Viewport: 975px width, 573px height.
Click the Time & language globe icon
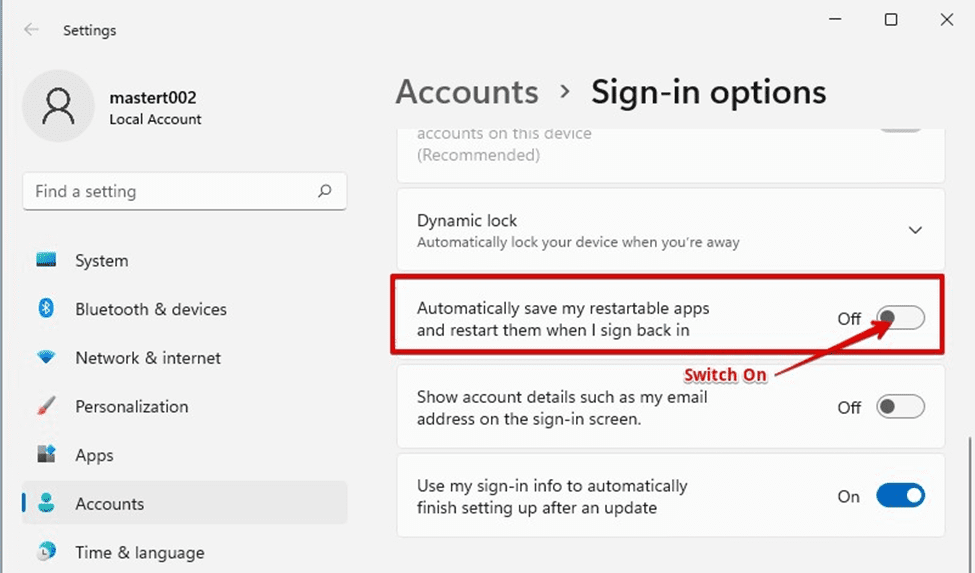coord(46,552)
